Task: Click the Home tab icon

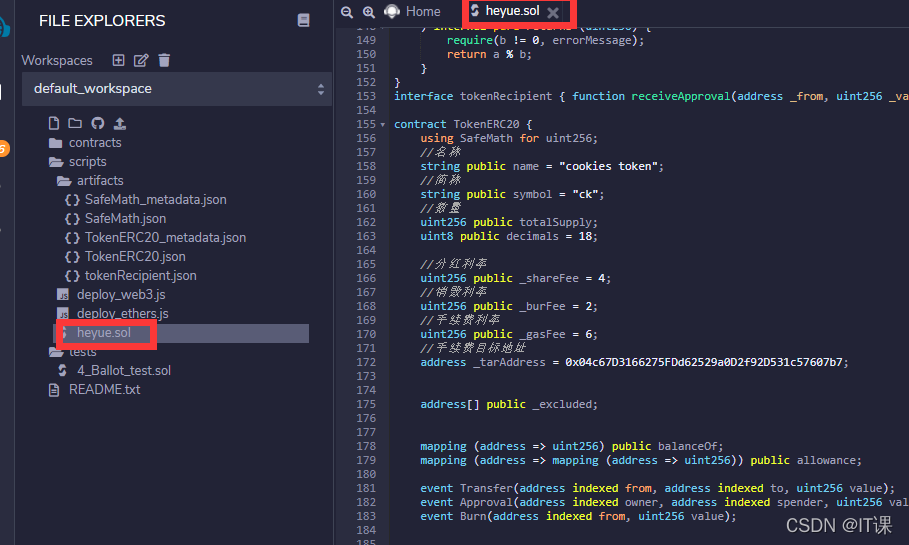Action: click(x=392, y=12)
